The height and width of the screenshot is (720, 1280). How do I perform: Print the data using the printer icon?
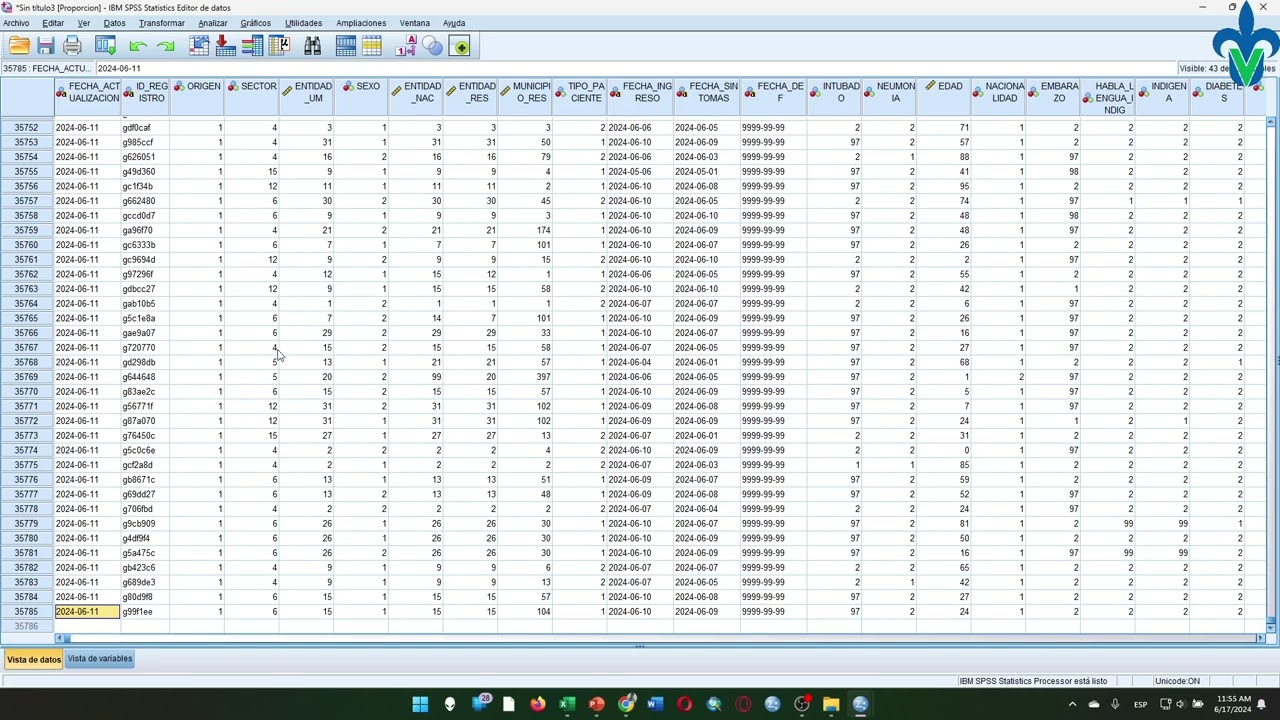[72, 46]
